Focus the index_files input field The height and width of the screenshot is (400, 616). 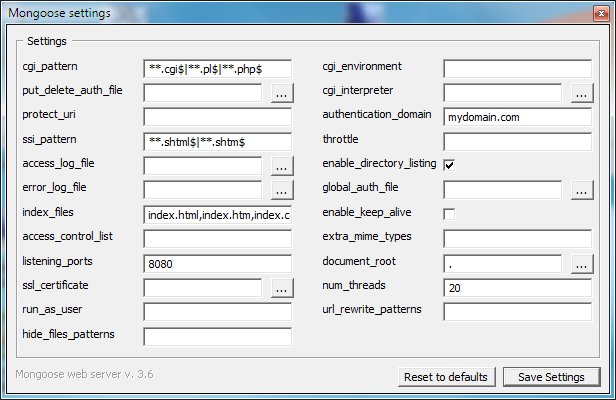(217, 214)
